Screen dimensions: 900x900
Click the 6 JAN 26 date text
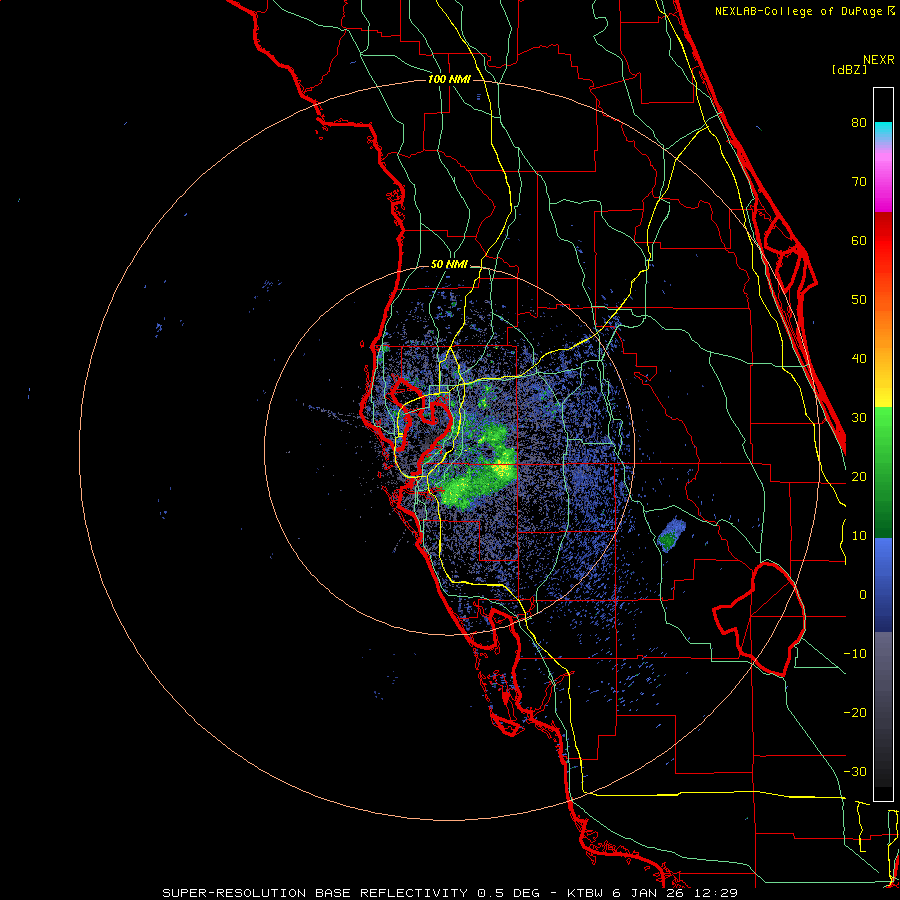[x=648, y=893]
